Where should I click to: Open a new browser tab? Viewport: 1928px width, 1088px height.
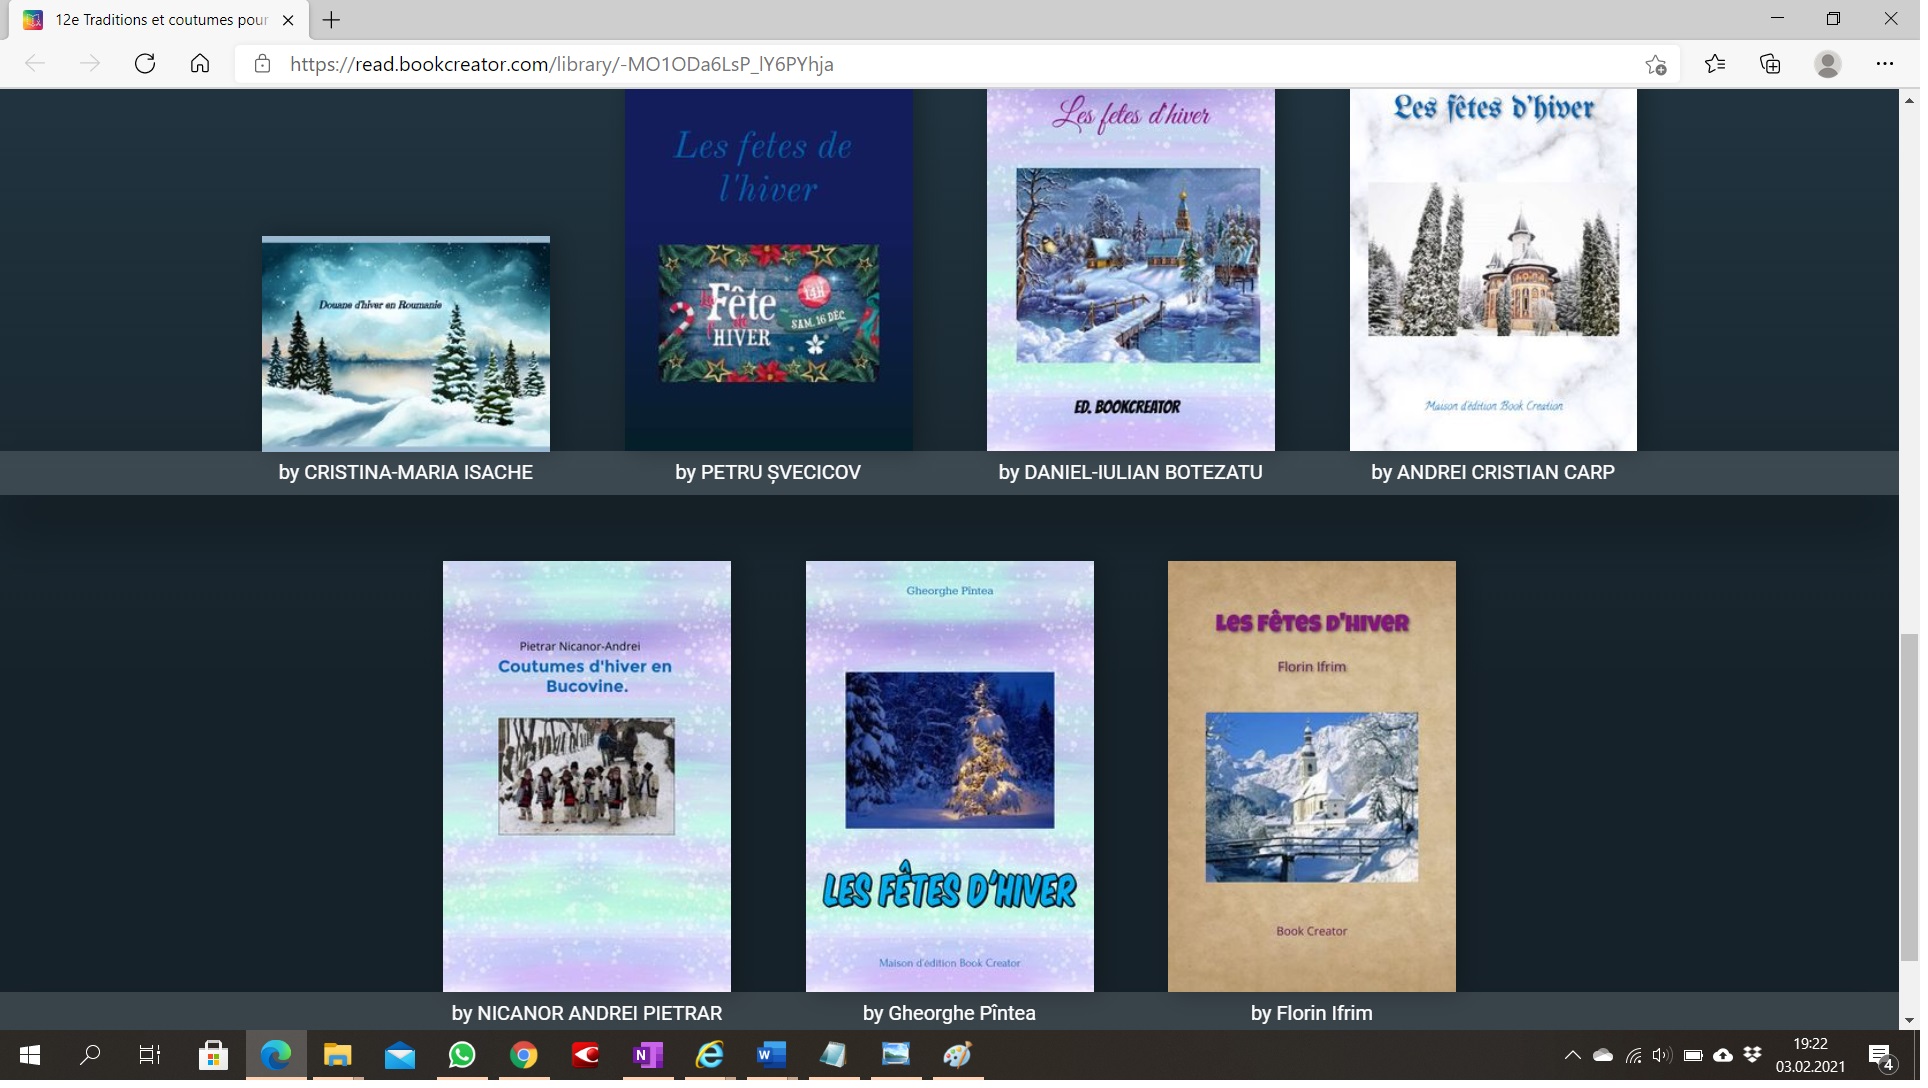tap(332, 20)
